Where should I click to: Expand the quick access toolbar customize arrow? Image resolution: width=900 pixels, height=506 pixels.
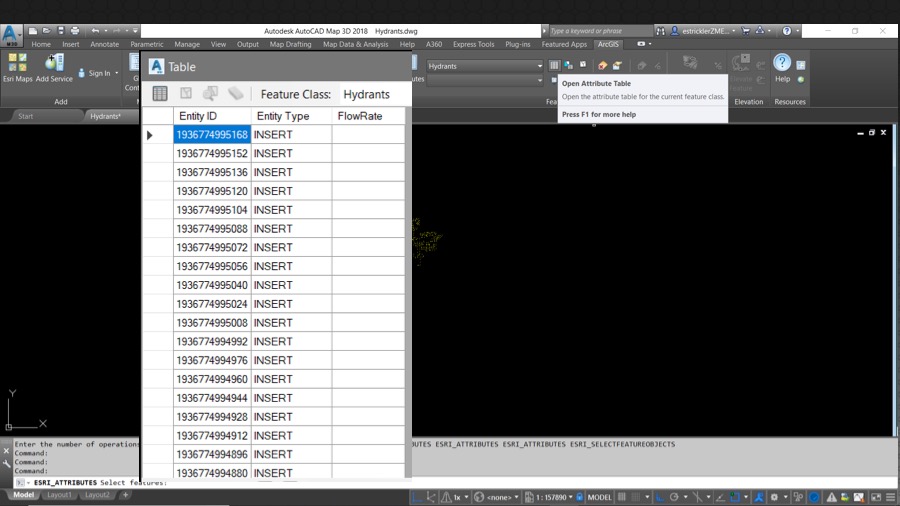135,31
